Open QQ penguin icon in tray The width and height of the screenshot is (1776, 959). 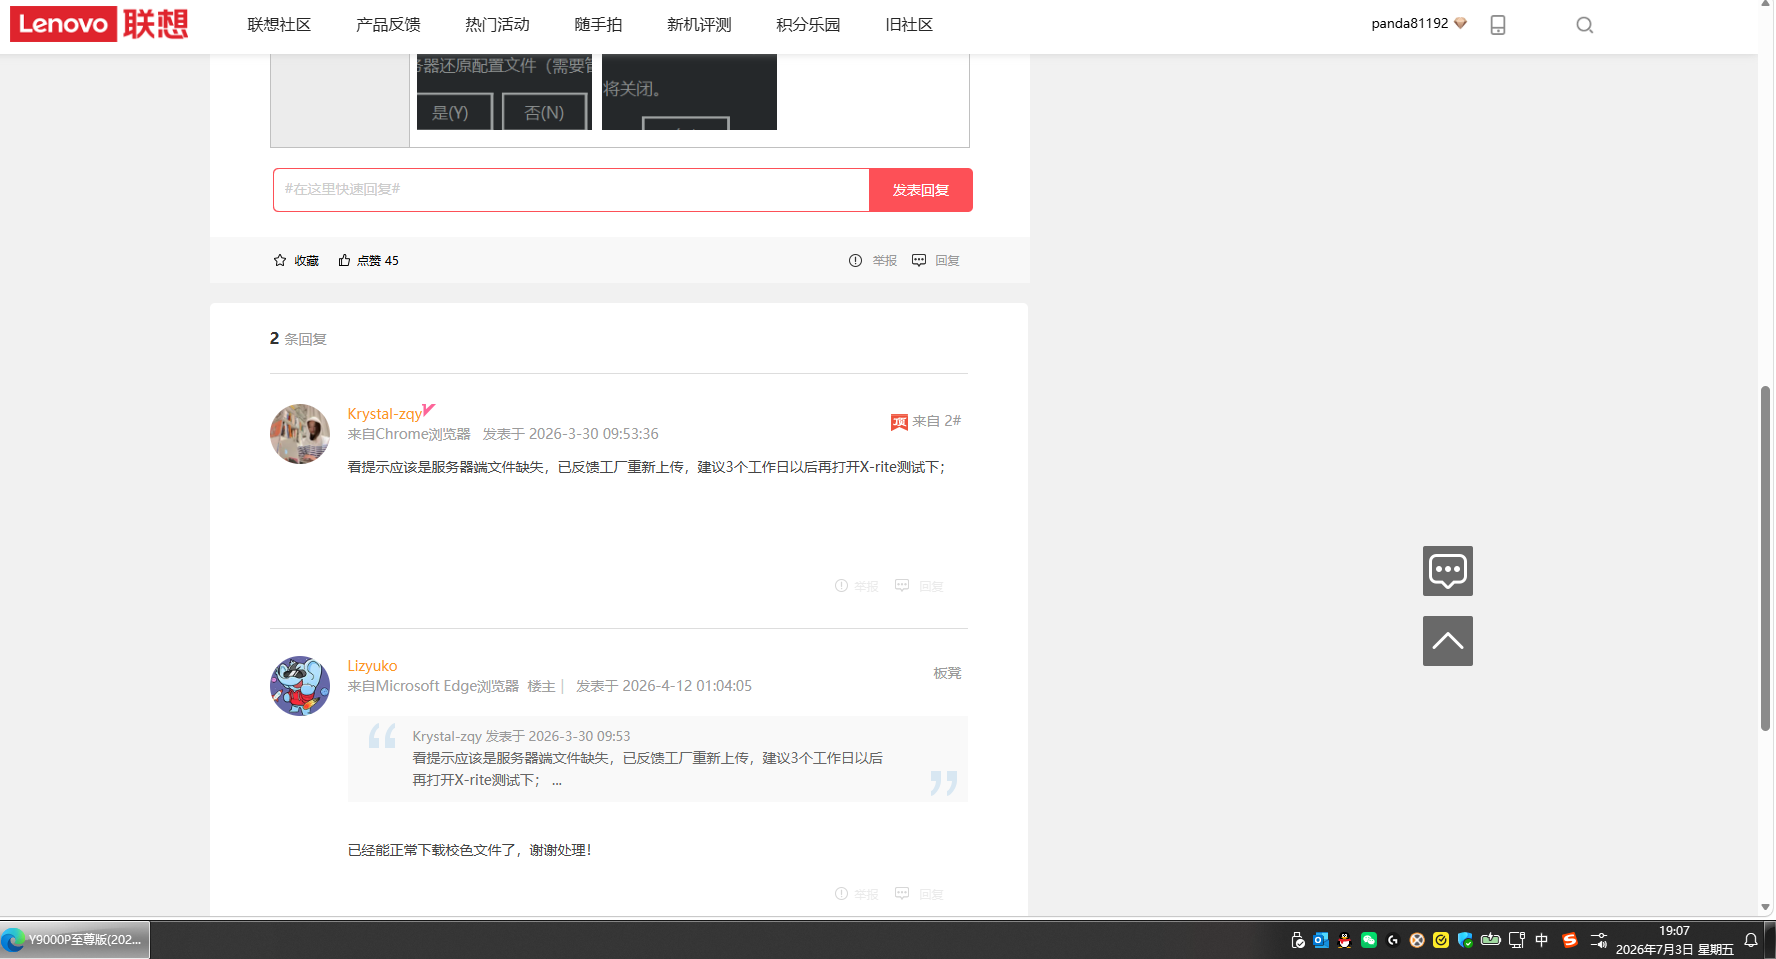click(x=1345, y=940)
